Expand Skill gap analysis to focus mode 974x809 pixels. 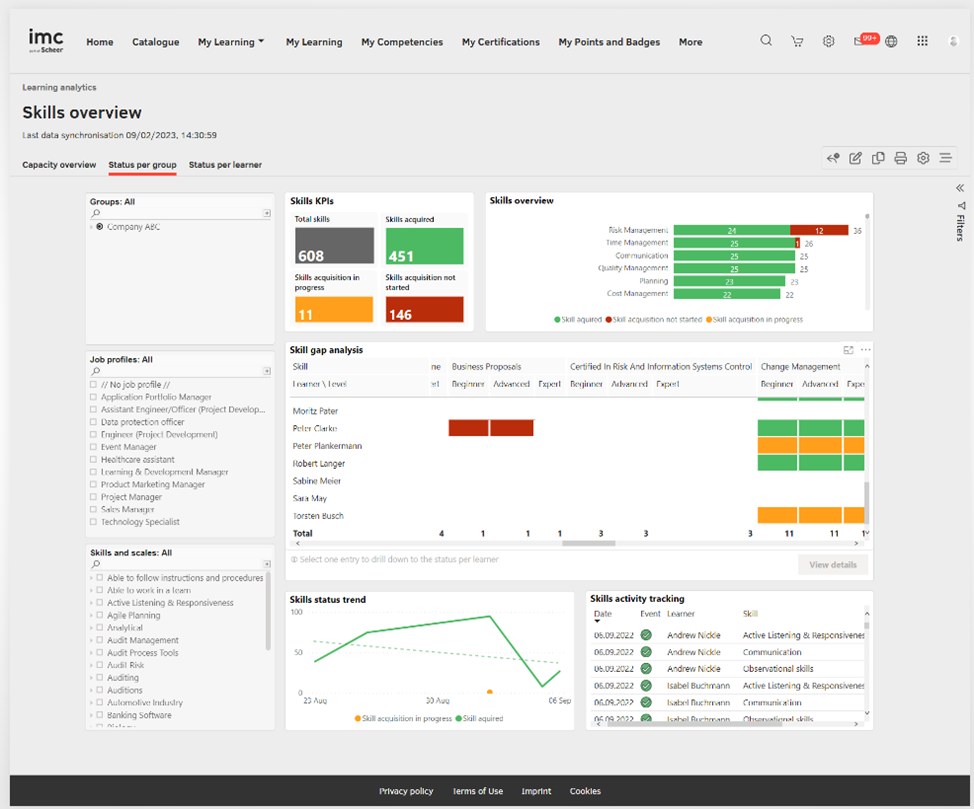[x=848, y=350]
